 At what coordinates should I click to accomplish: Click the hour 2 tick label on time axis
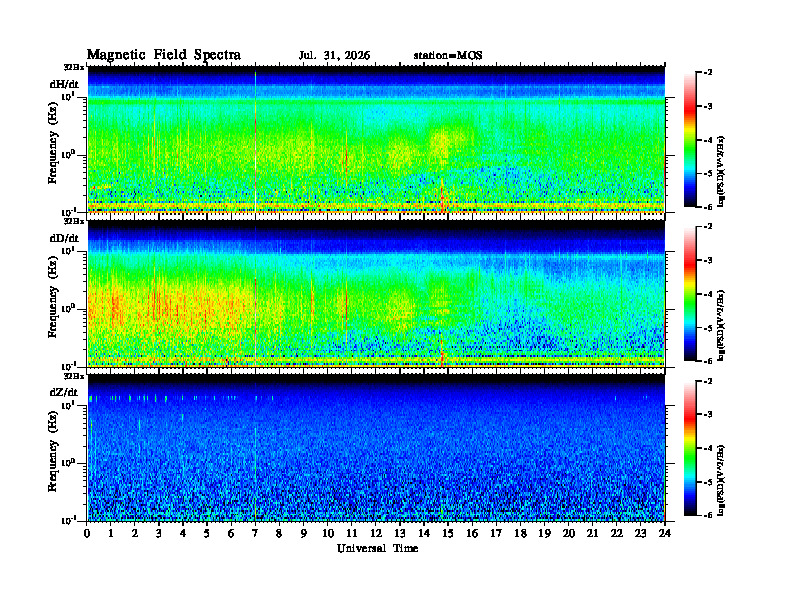click(135, 534)
